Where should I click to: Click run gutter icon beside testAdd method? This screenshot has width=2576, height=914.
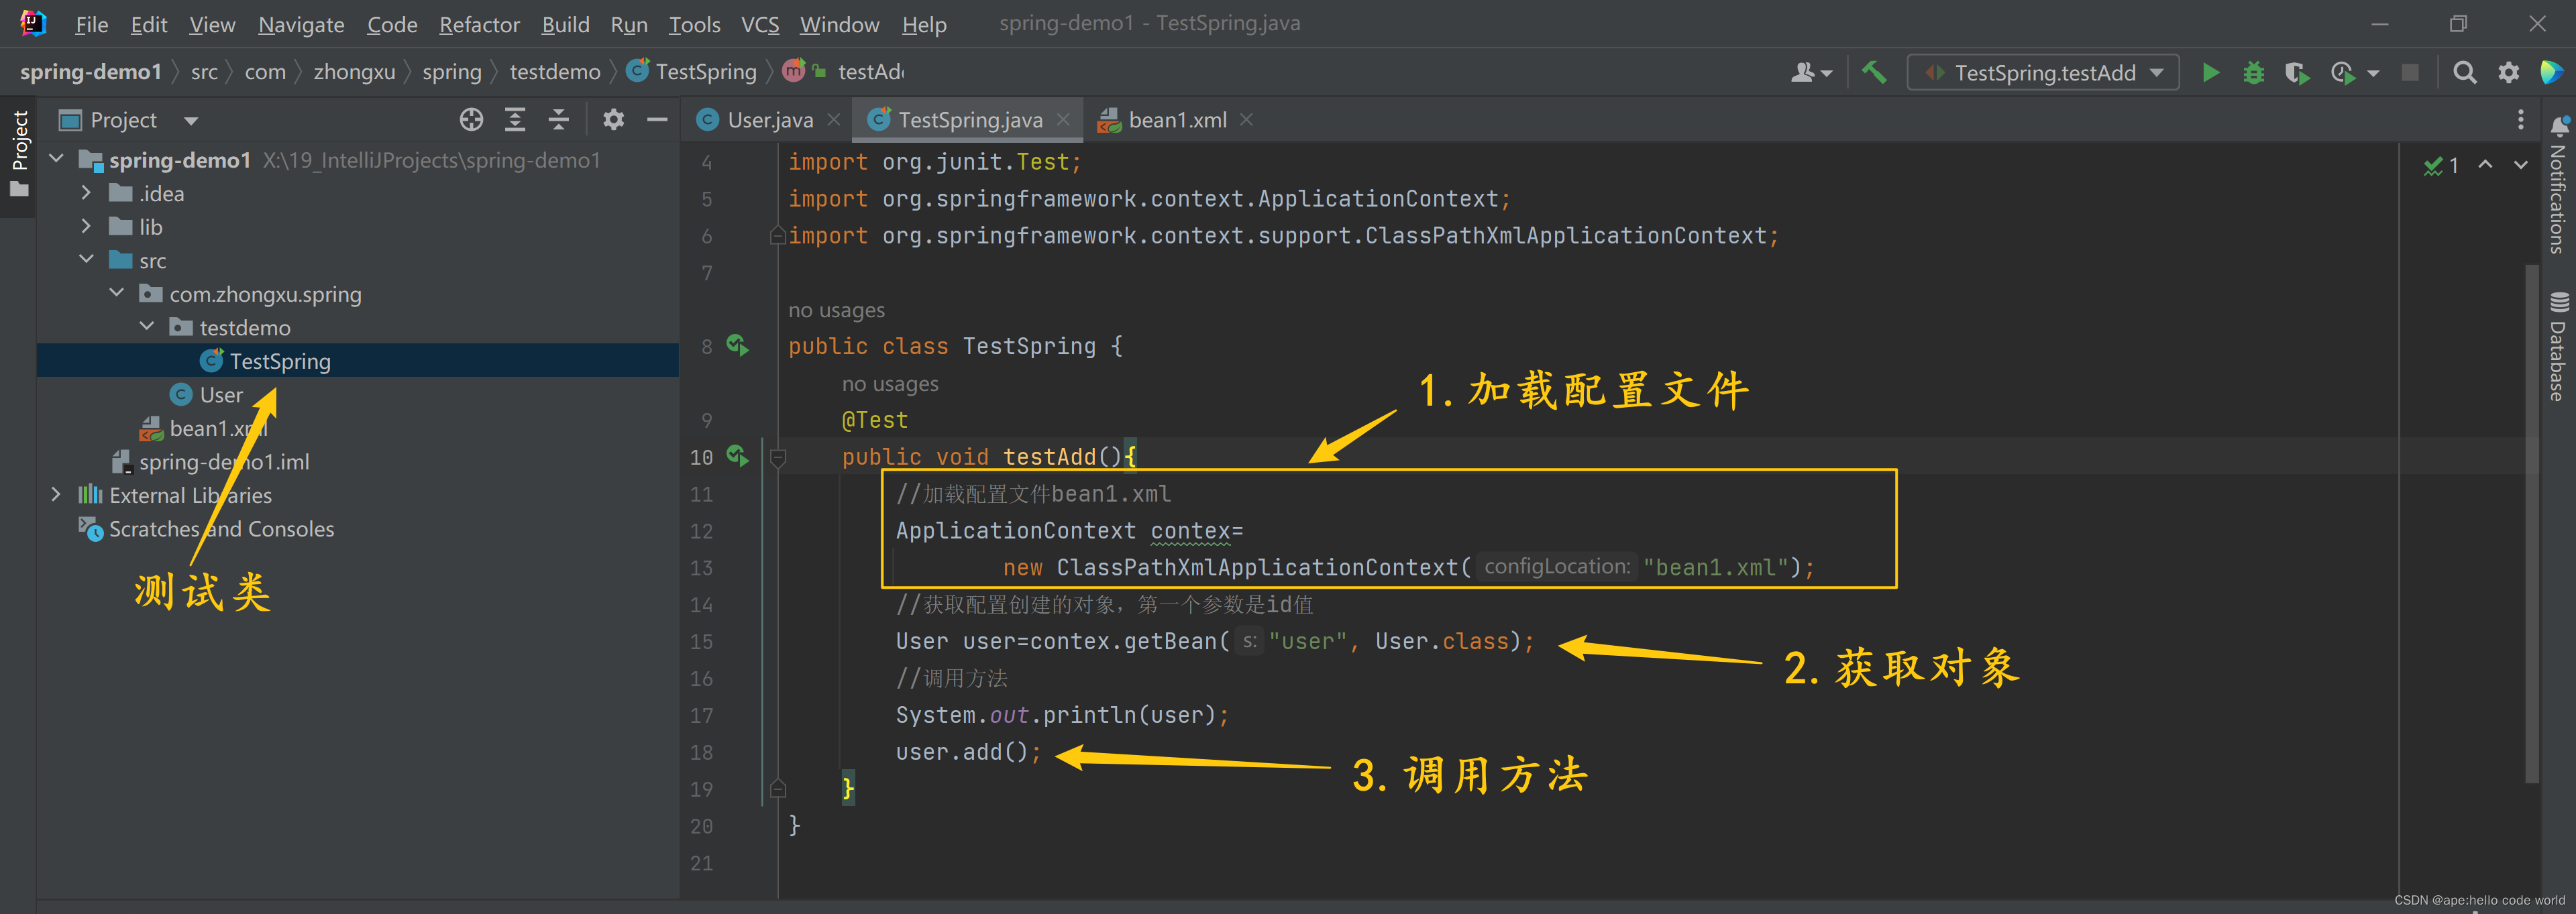click(x=738, y=457)
